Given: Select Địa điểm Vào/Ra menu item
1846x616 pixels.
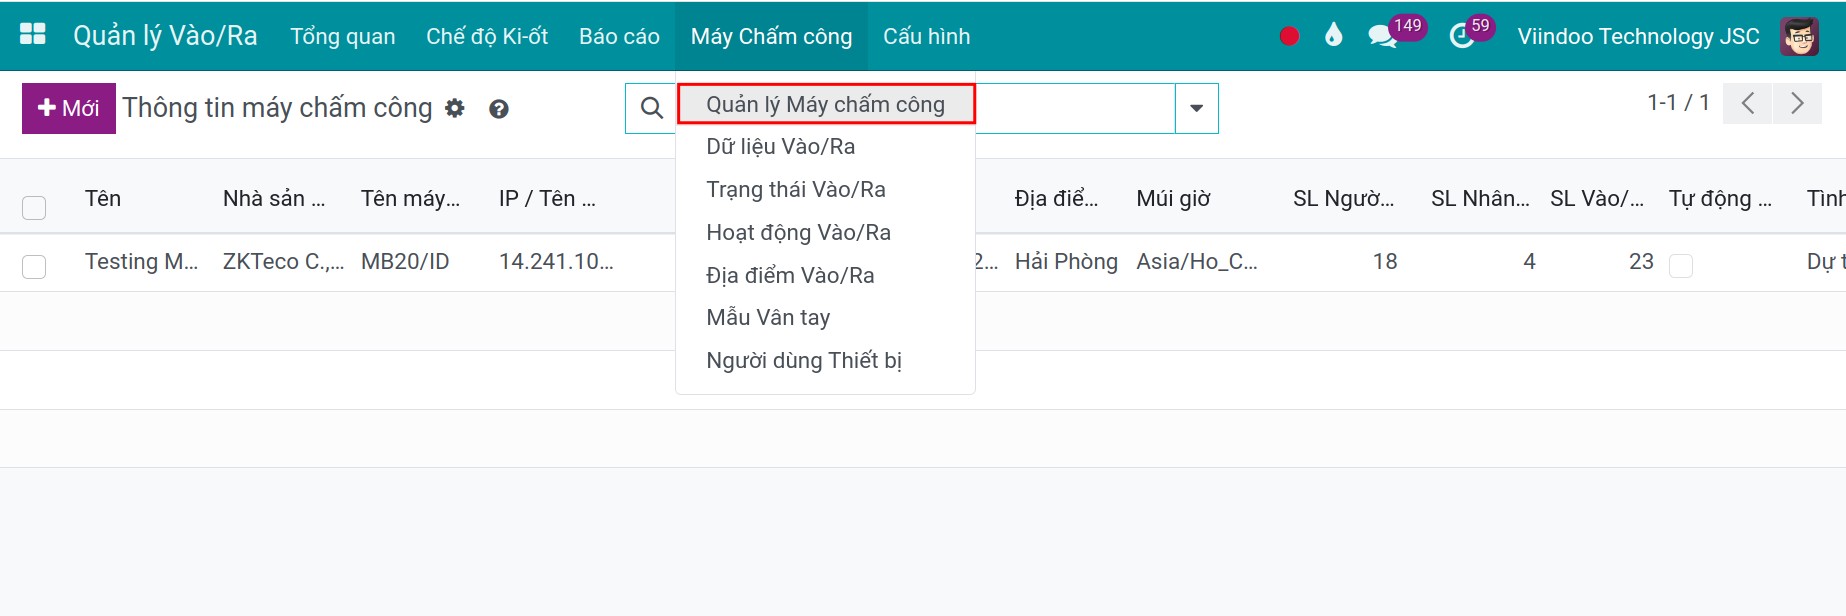Looking at the screenshot, I should point(826,275).
